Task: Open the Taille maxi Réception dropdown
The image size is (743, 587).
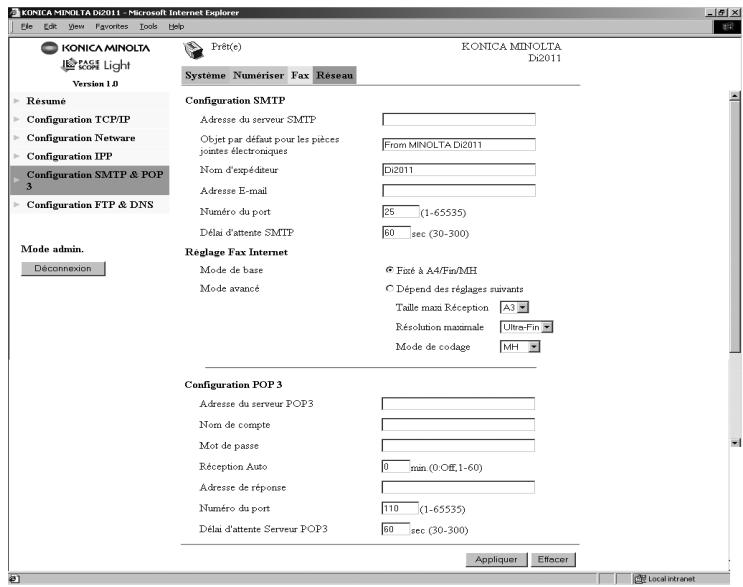Action: point(515,307)
